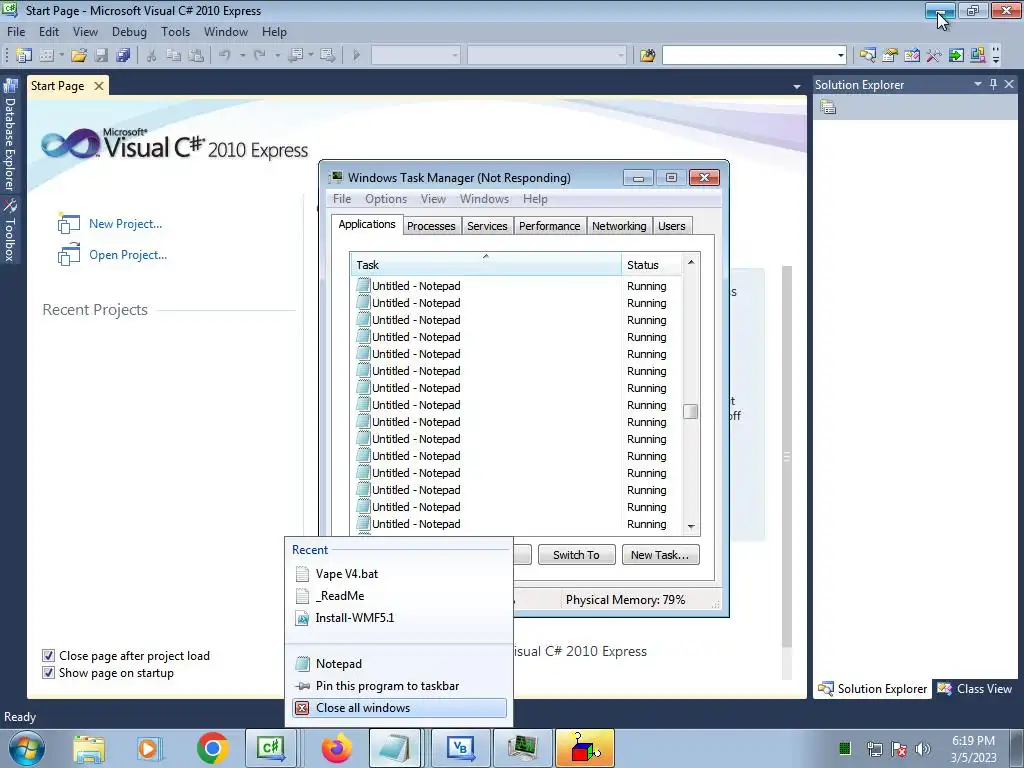Click Task Manager list scroll up arrow
Viewport: 1024px width, 768px height.
(x=691, y=262)
